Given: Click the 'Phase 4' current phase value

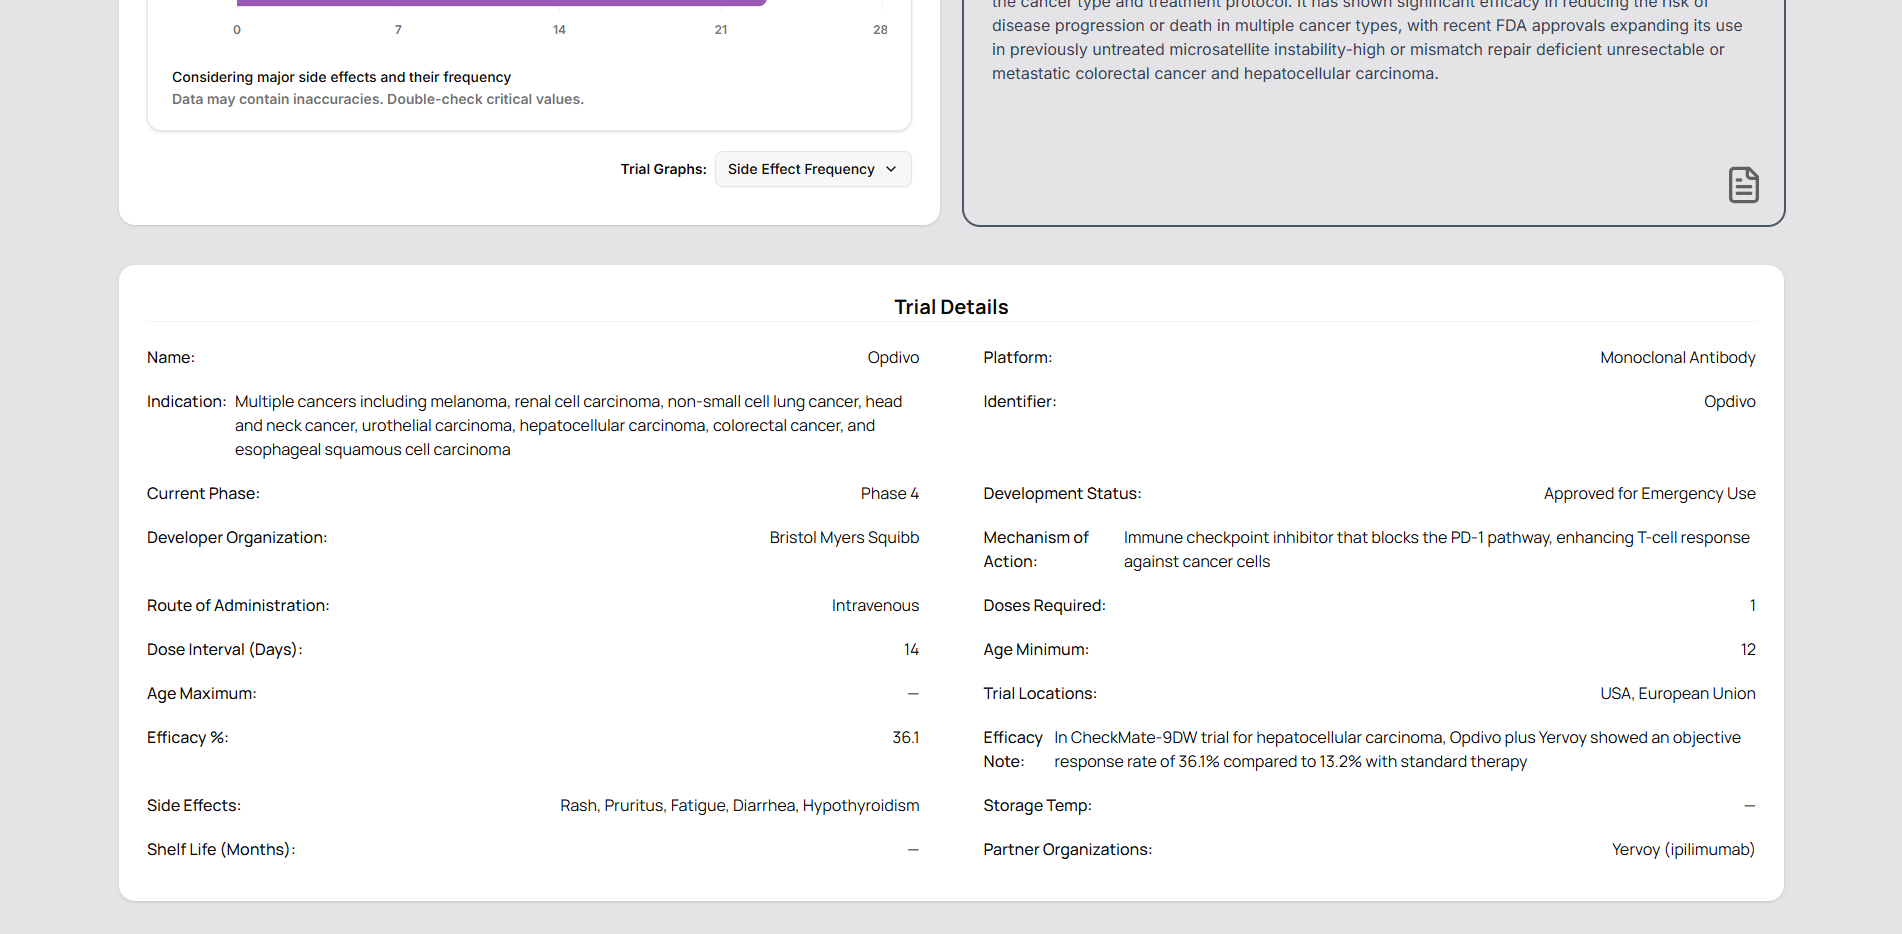Looking at the screenshot, I should tap(889, 494).
